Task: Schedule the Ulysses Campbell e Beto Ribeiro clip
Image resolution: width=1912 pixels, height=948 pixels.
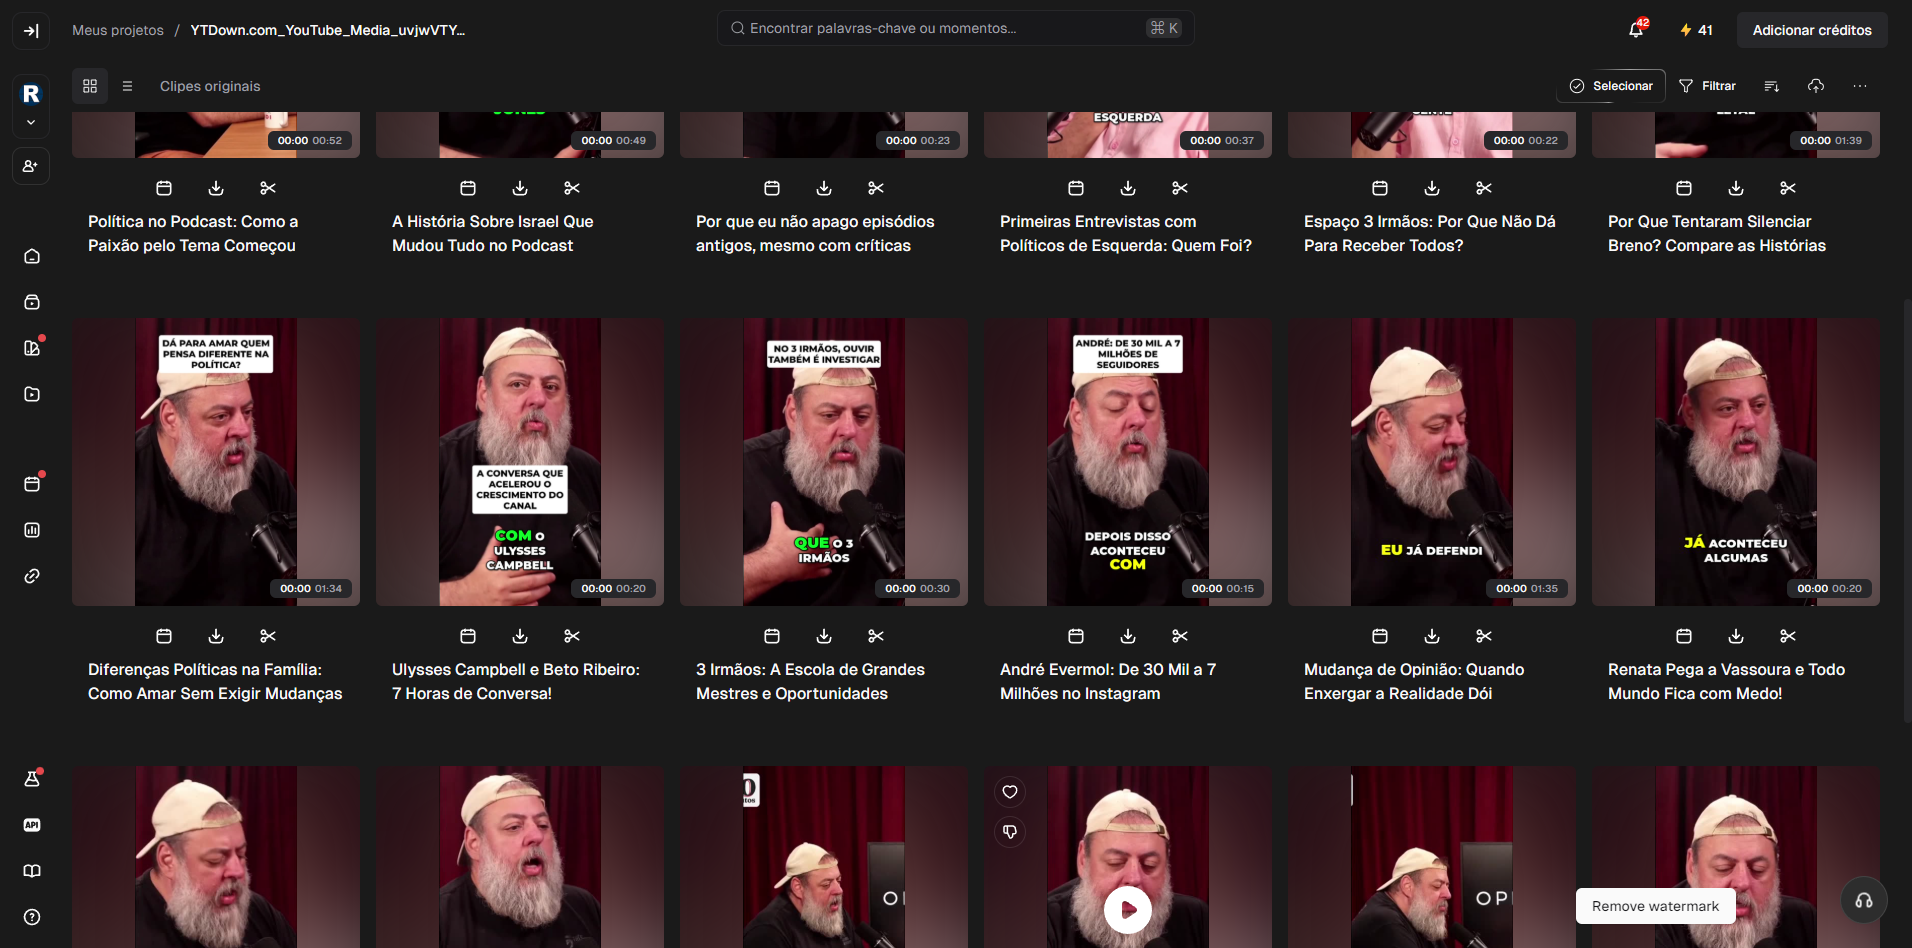Action: click(x=468, y=636)
